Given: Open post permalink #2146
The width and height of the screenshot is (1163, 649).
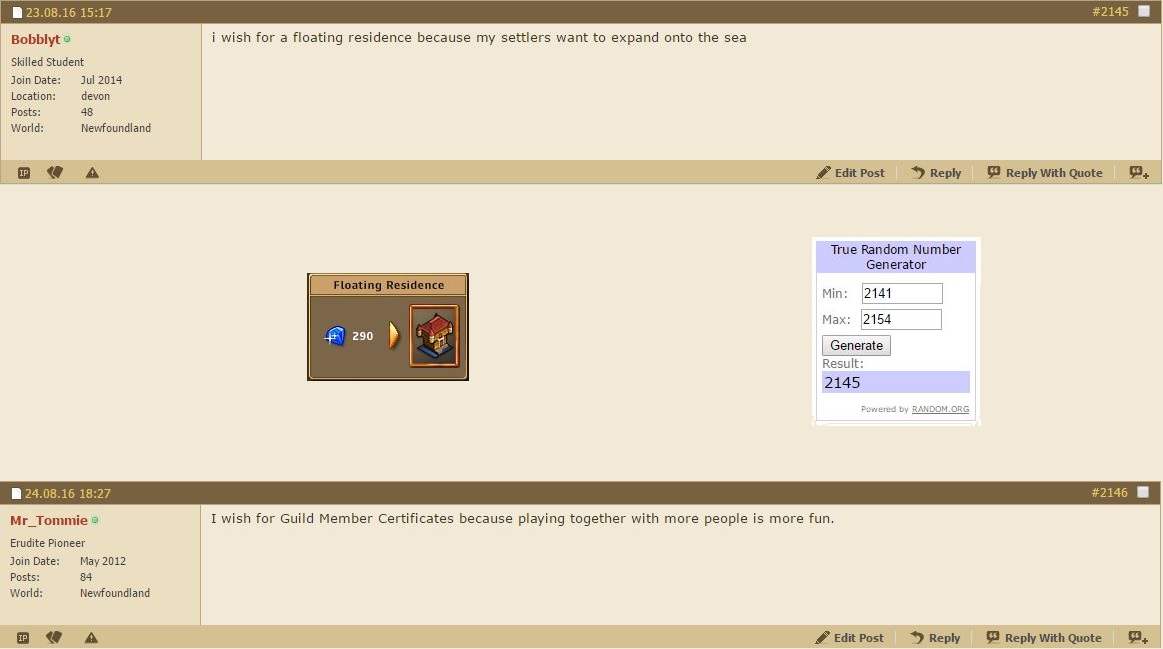Looking at the screenshot, I should 1110,492.
